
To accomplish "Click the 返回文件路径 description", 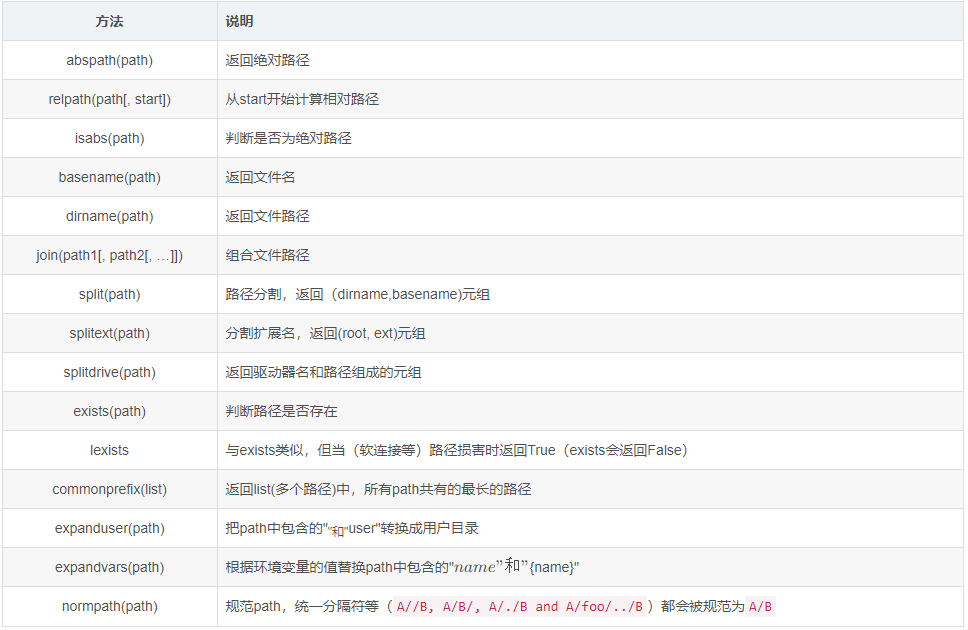I will [267, 216].
